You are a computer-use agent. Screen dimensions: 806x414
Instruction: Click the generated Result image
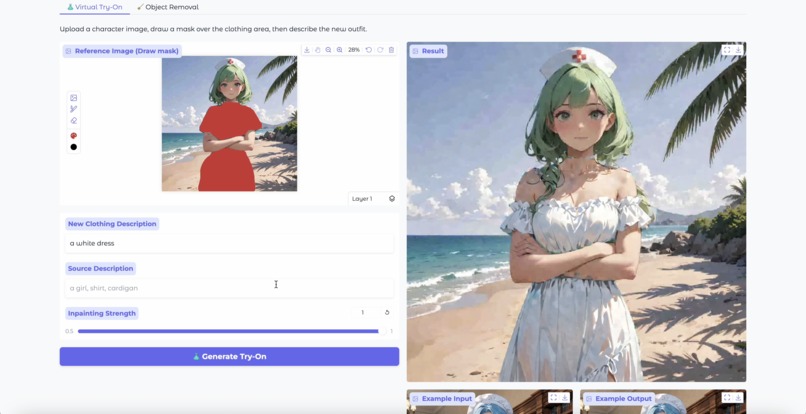[x=576, y=212]
